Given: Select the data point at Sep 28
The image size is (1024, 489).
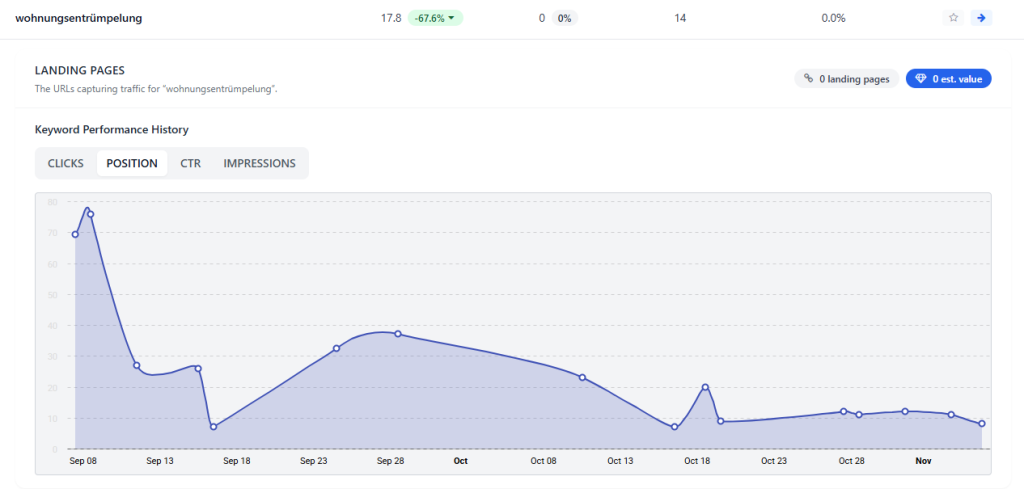Looking at the screenshot, I should (398, 334).
